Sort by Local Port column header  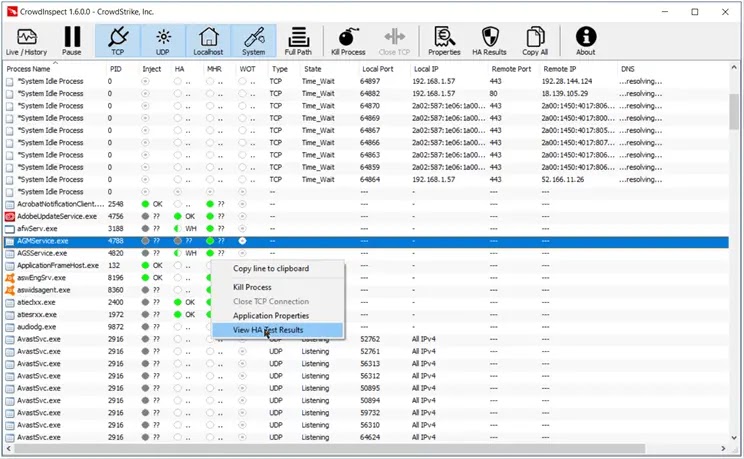click(378, 69)
